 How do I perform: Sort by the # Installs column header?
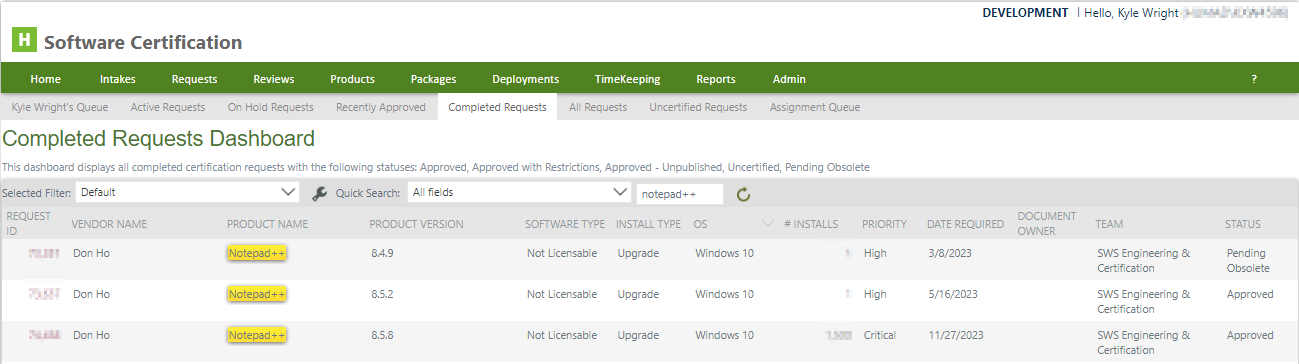(811, 224)
